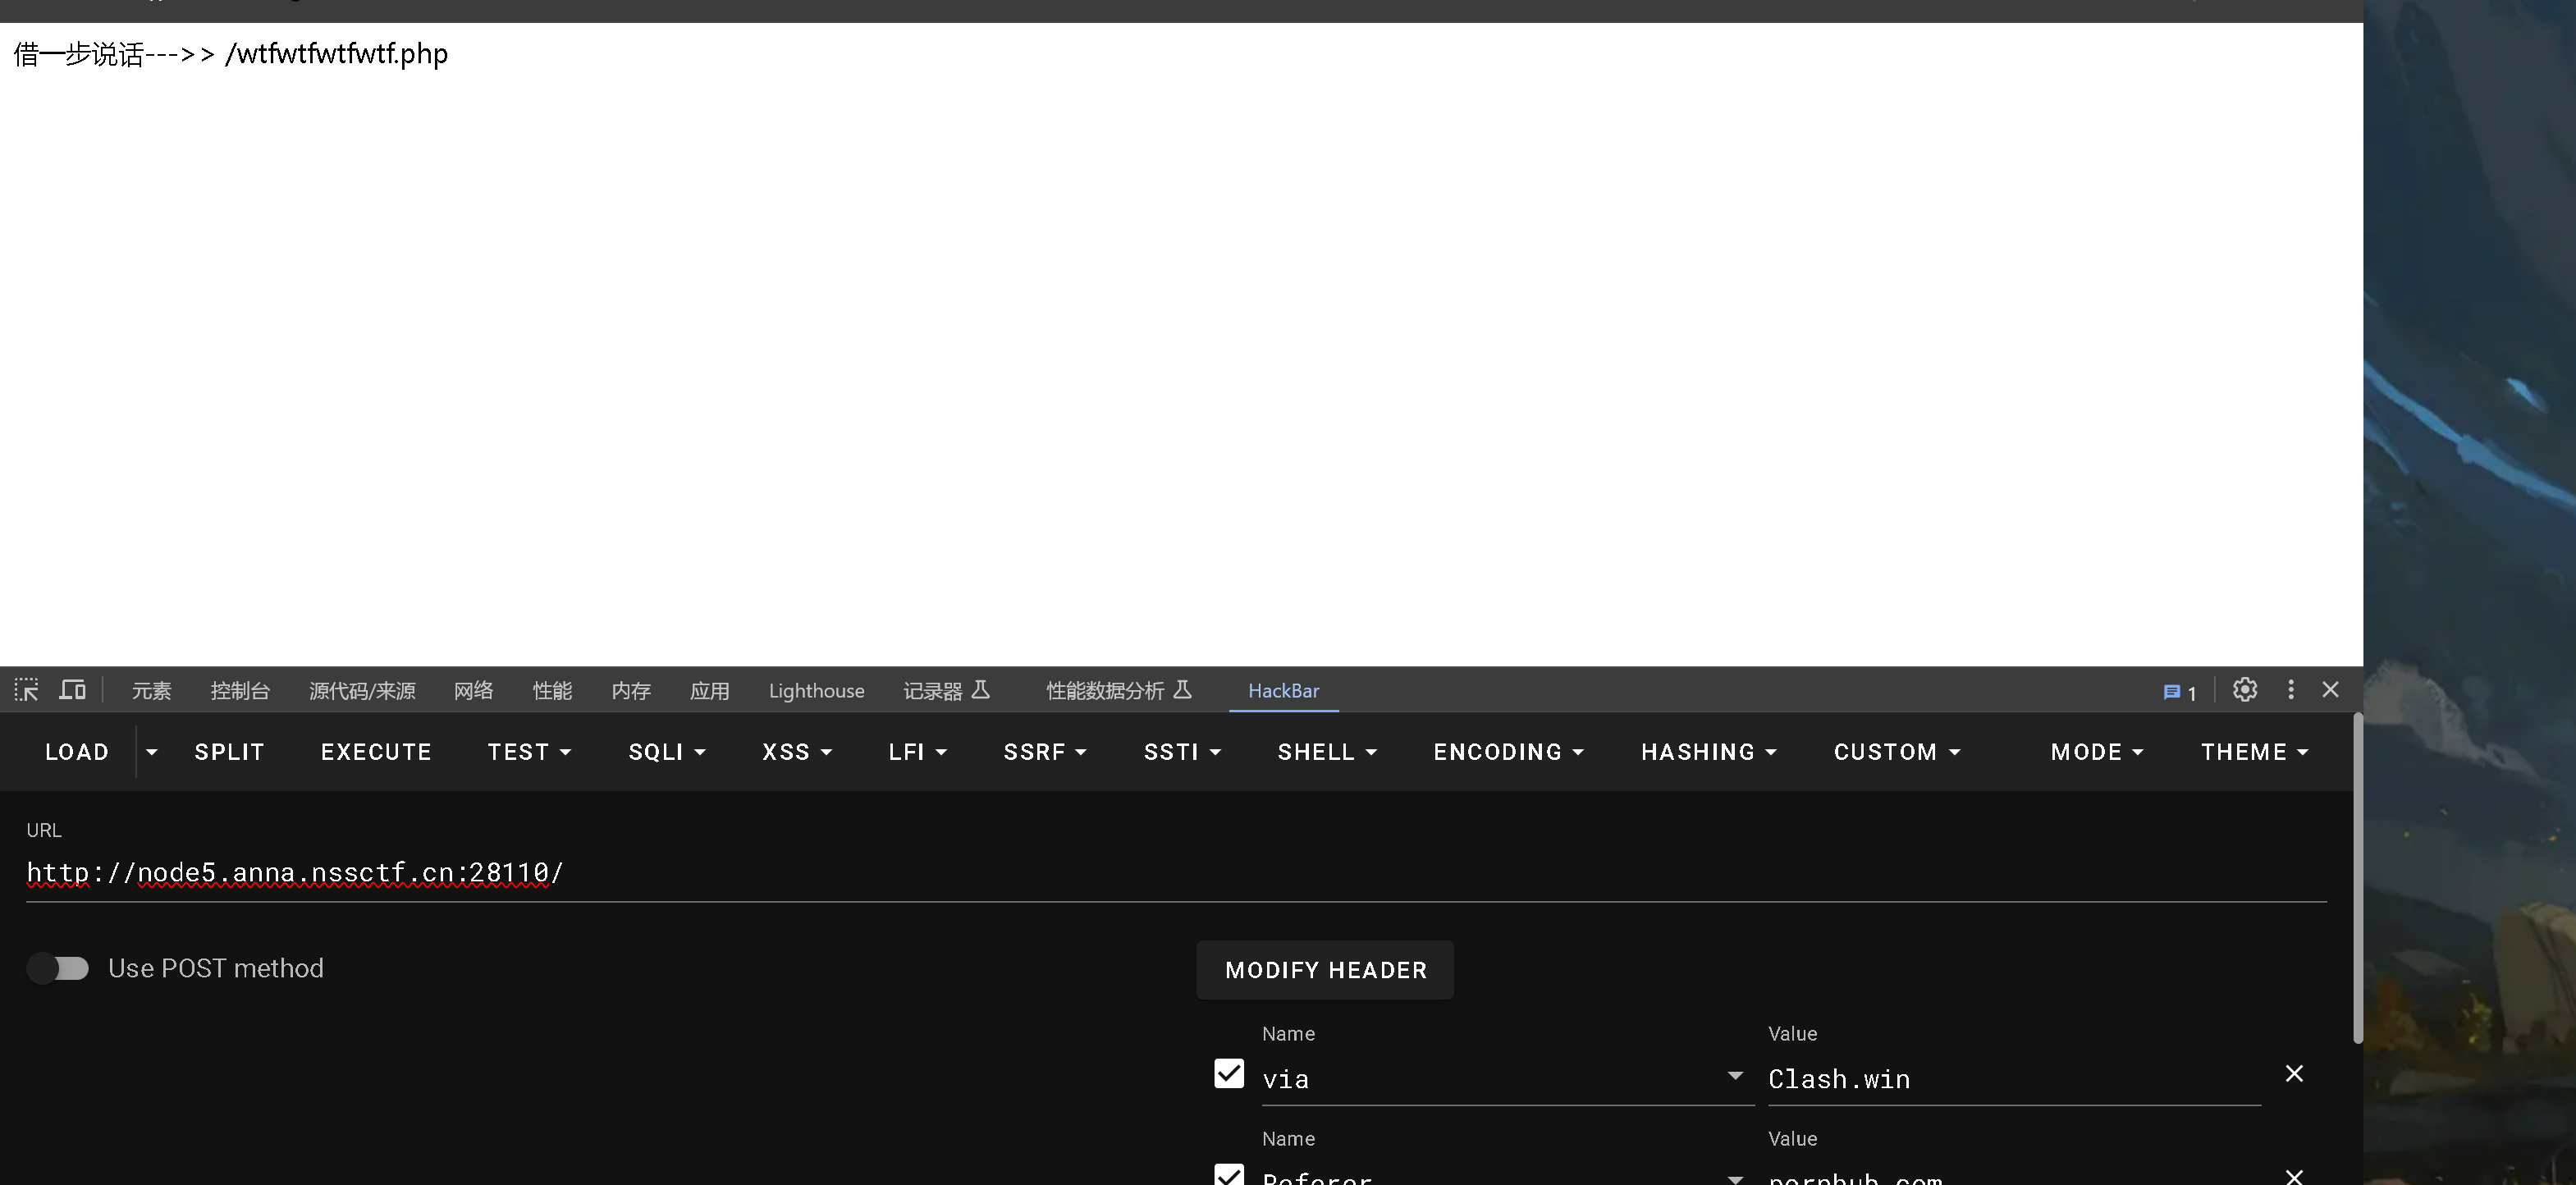Switch to the 记录器 tab
The image size is (2576, 1185).
click(946, 691)
